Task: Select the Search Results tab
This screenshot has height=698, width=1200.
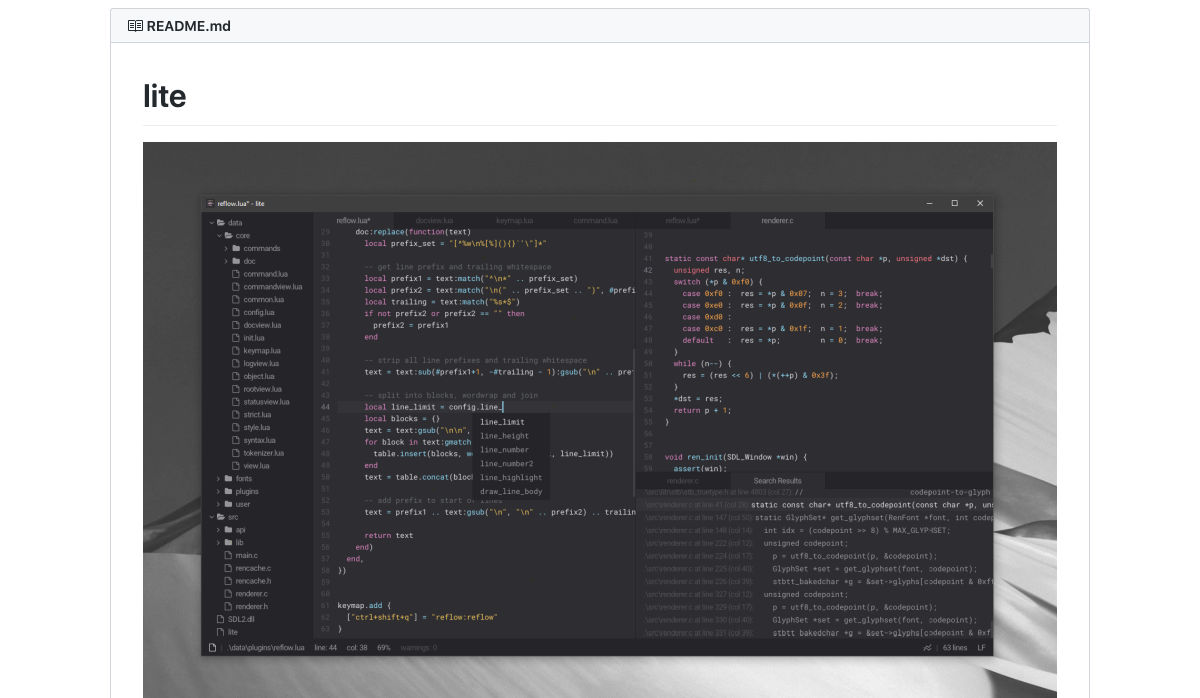Action: pos(777,481)
